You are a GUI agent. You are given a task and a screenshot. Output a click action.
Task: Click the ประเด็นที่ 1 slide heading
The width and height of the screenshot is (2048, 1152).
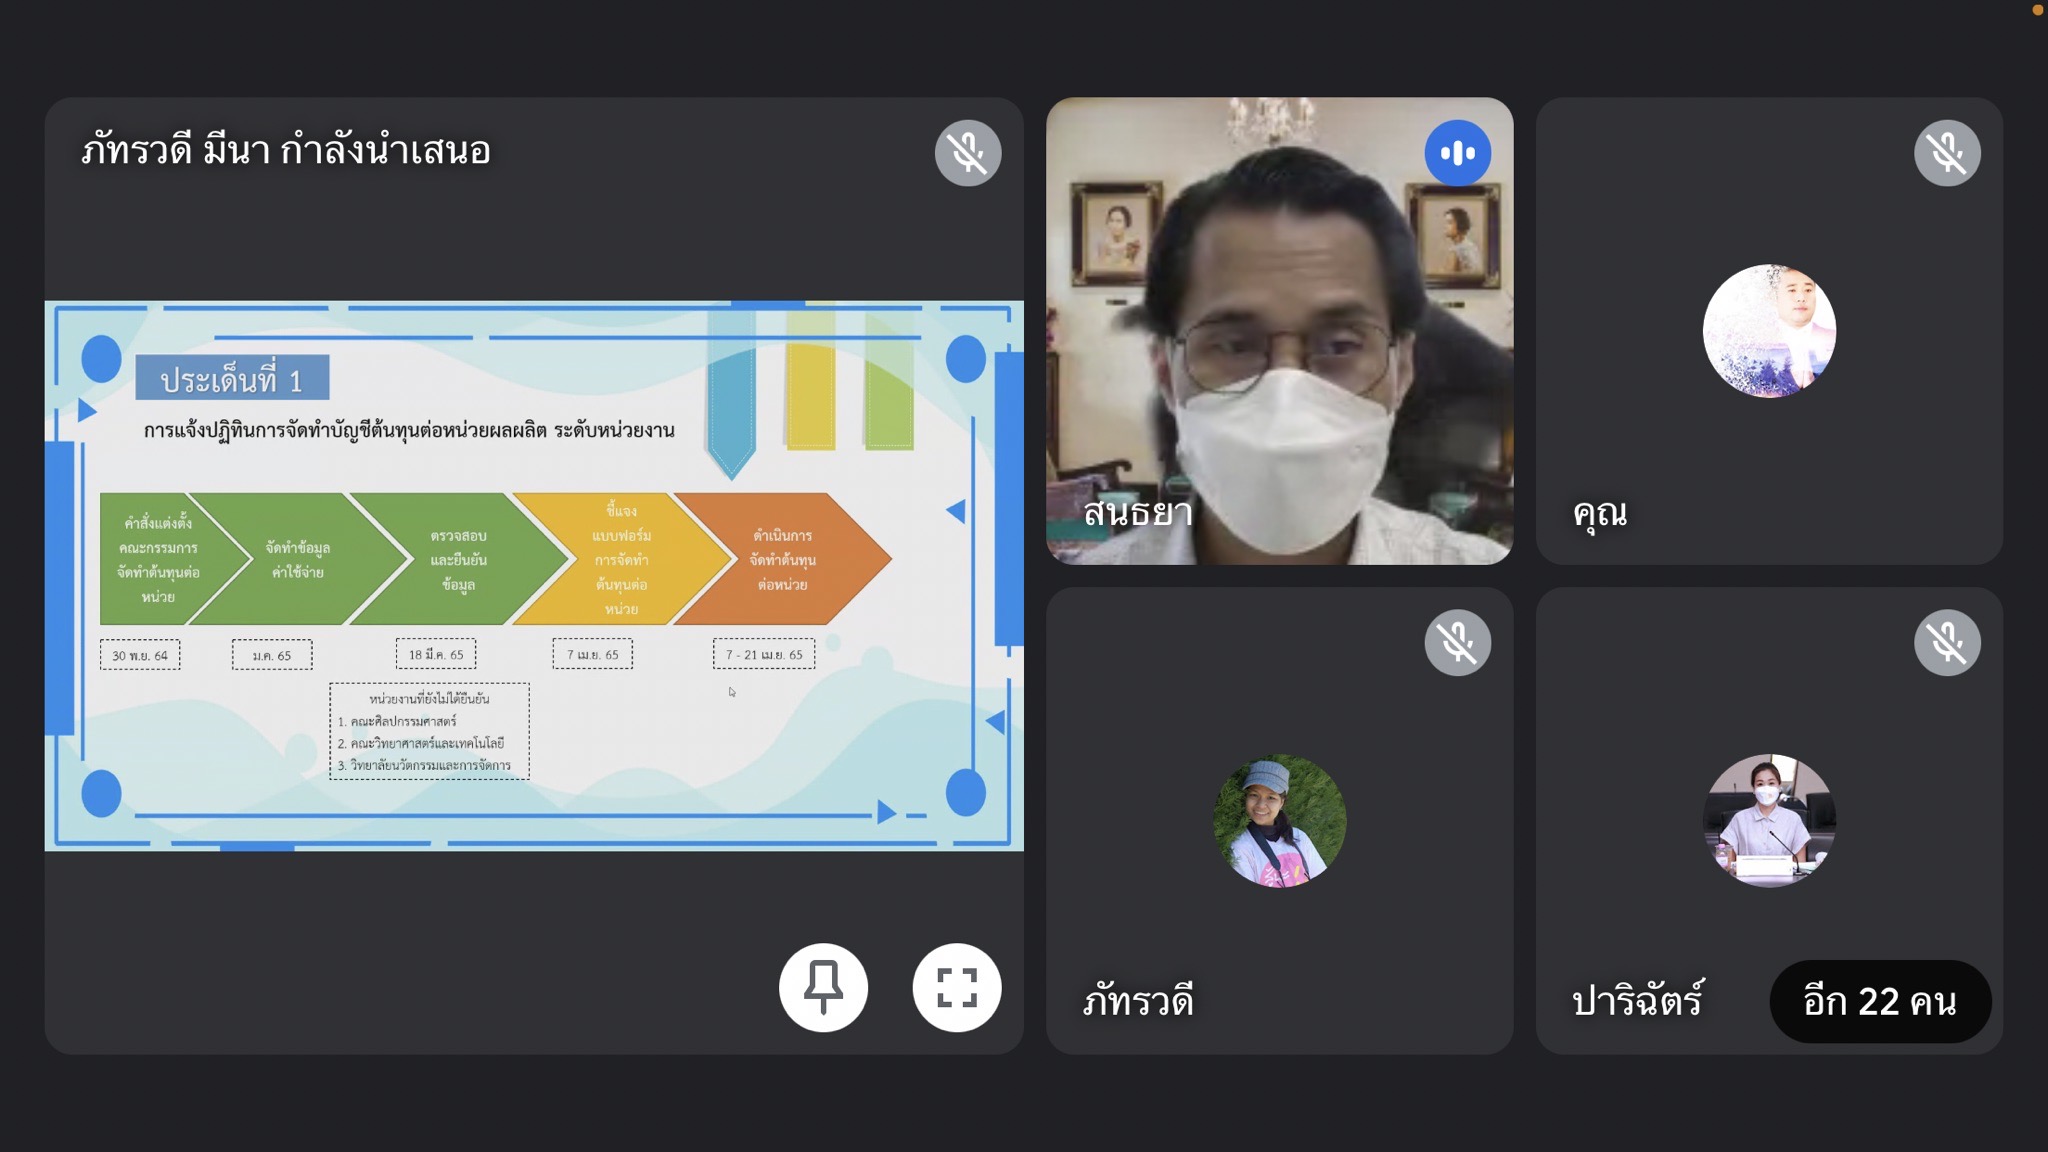point(232,379)
